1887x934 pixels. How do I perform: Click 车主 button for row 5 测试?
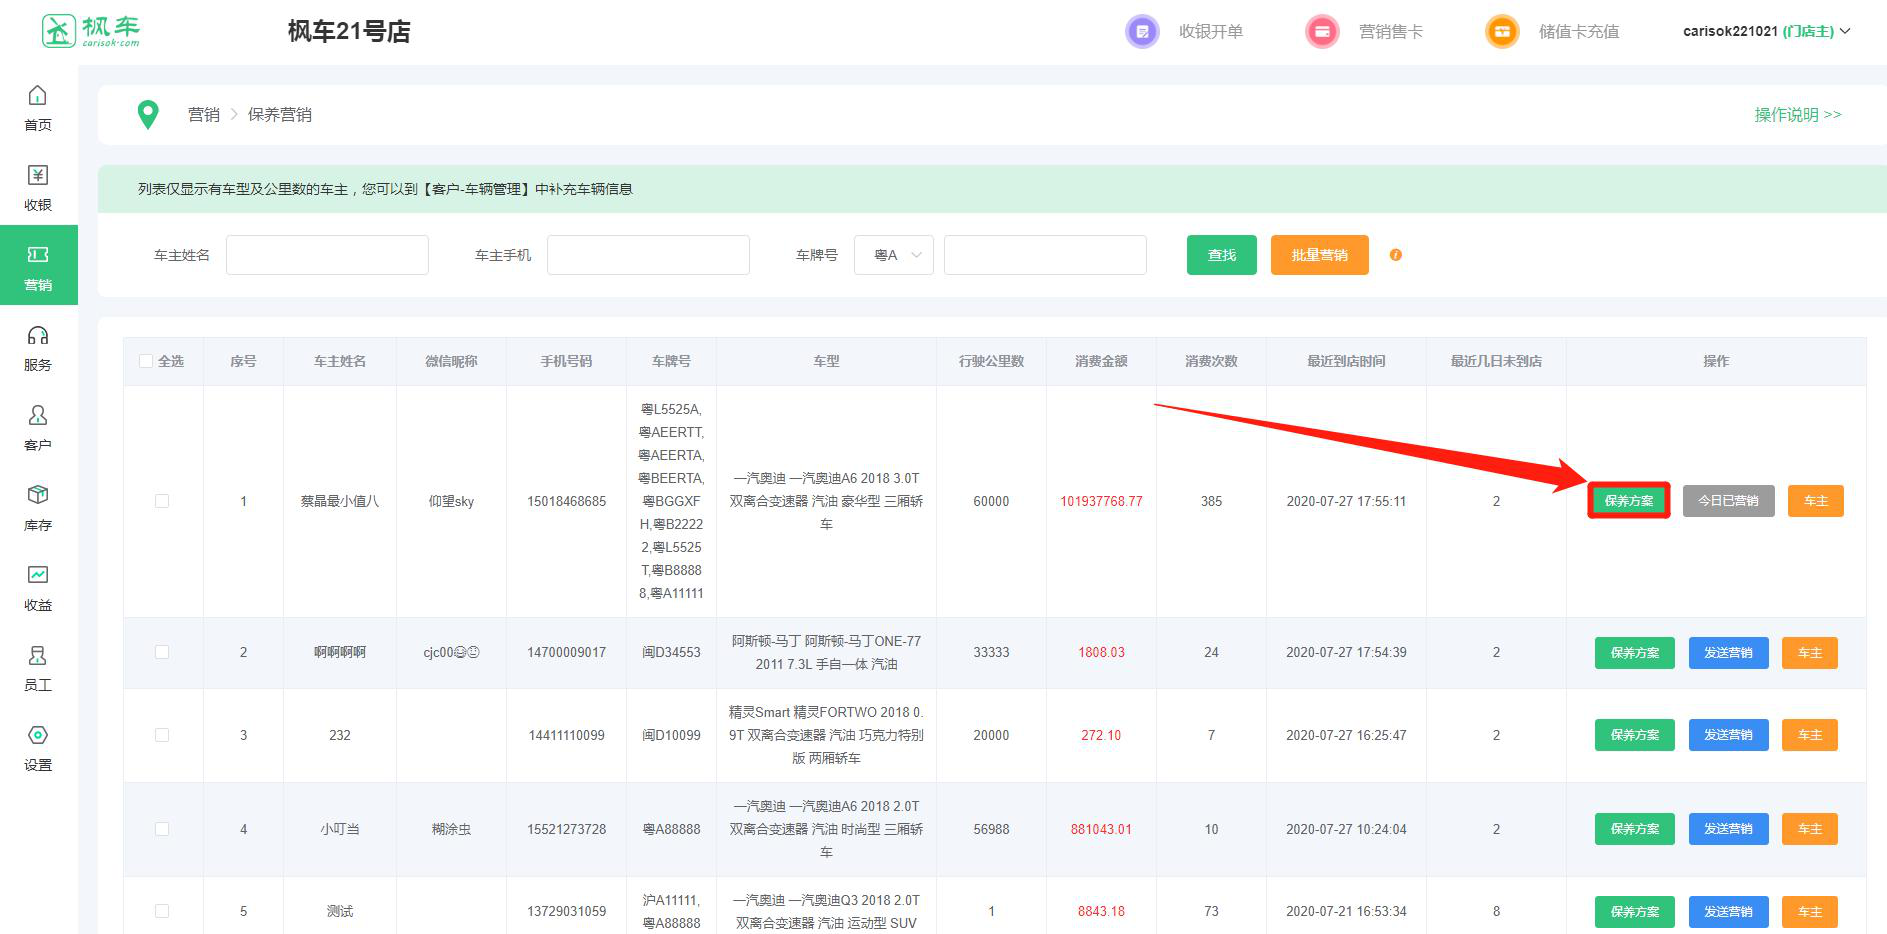(1810, 912)
